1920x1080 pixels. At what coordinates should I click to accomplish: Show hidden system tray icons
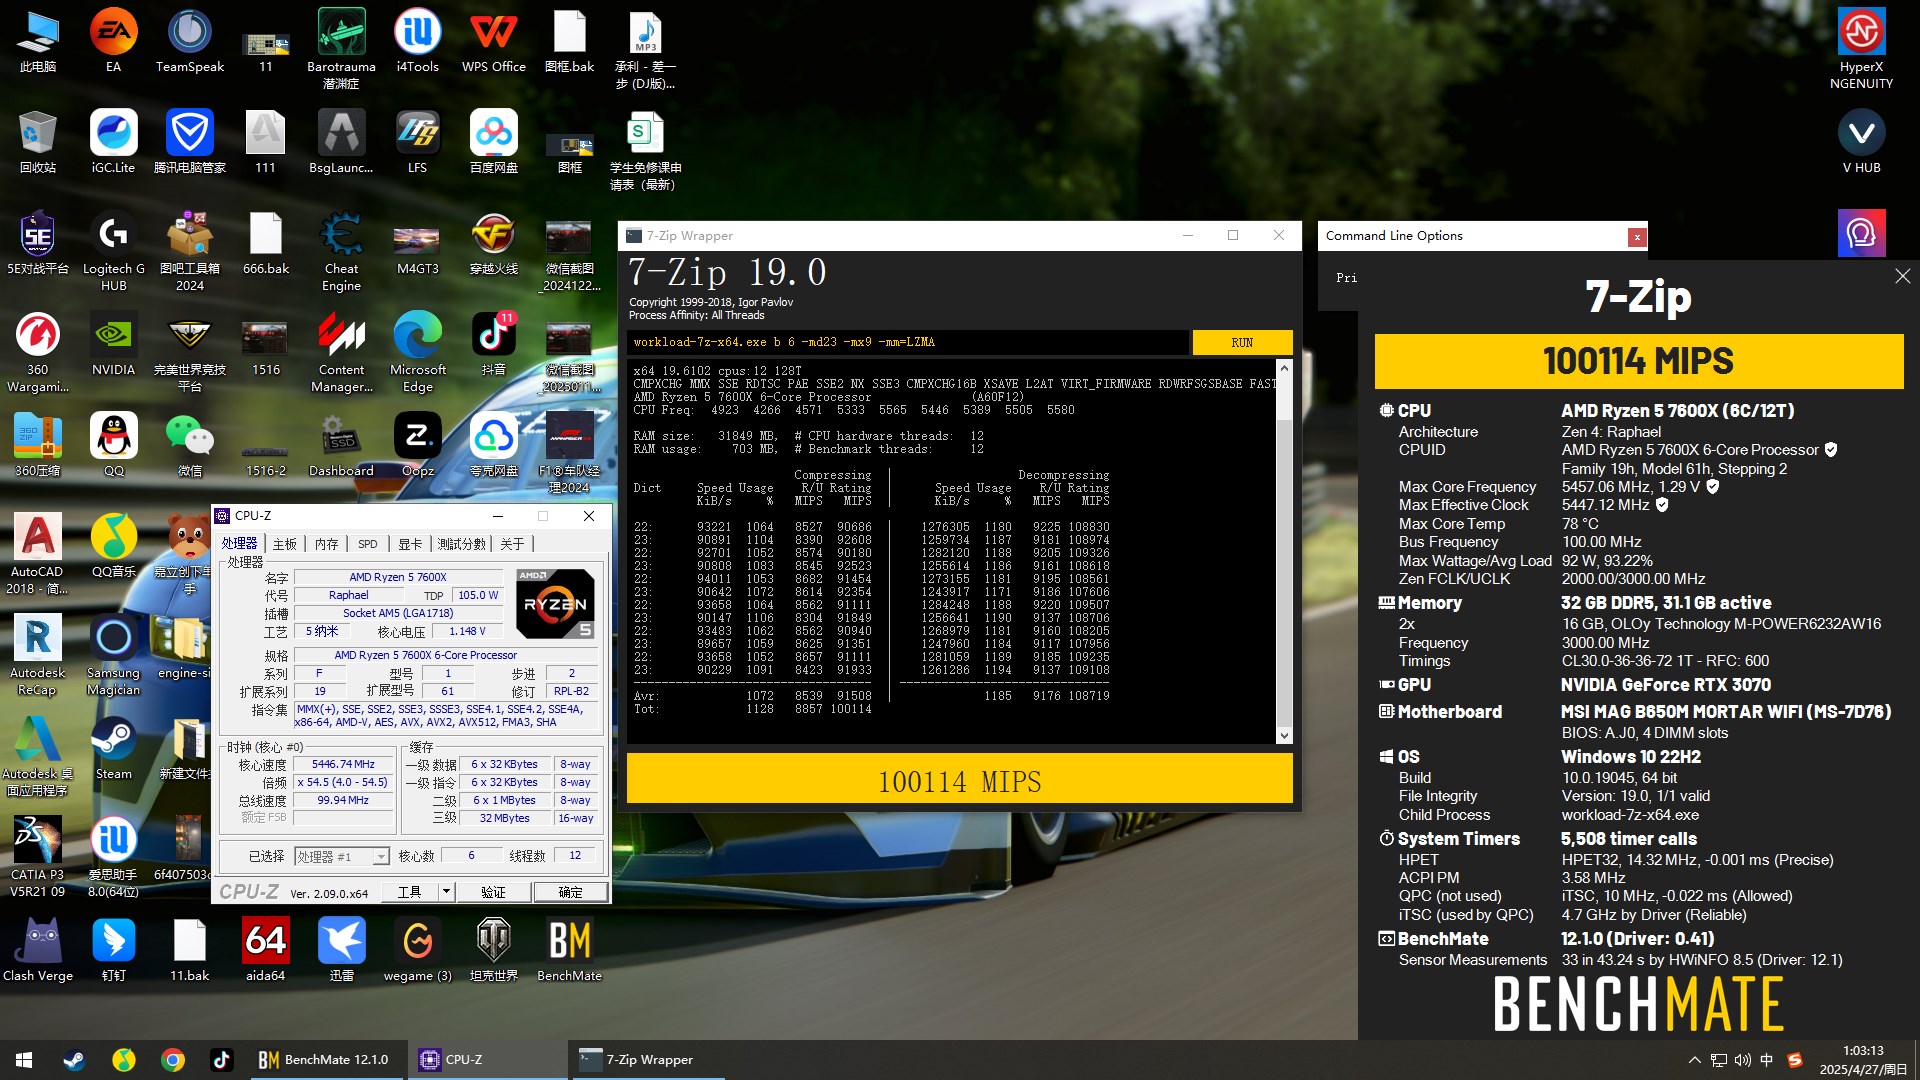(1694, 1060)
